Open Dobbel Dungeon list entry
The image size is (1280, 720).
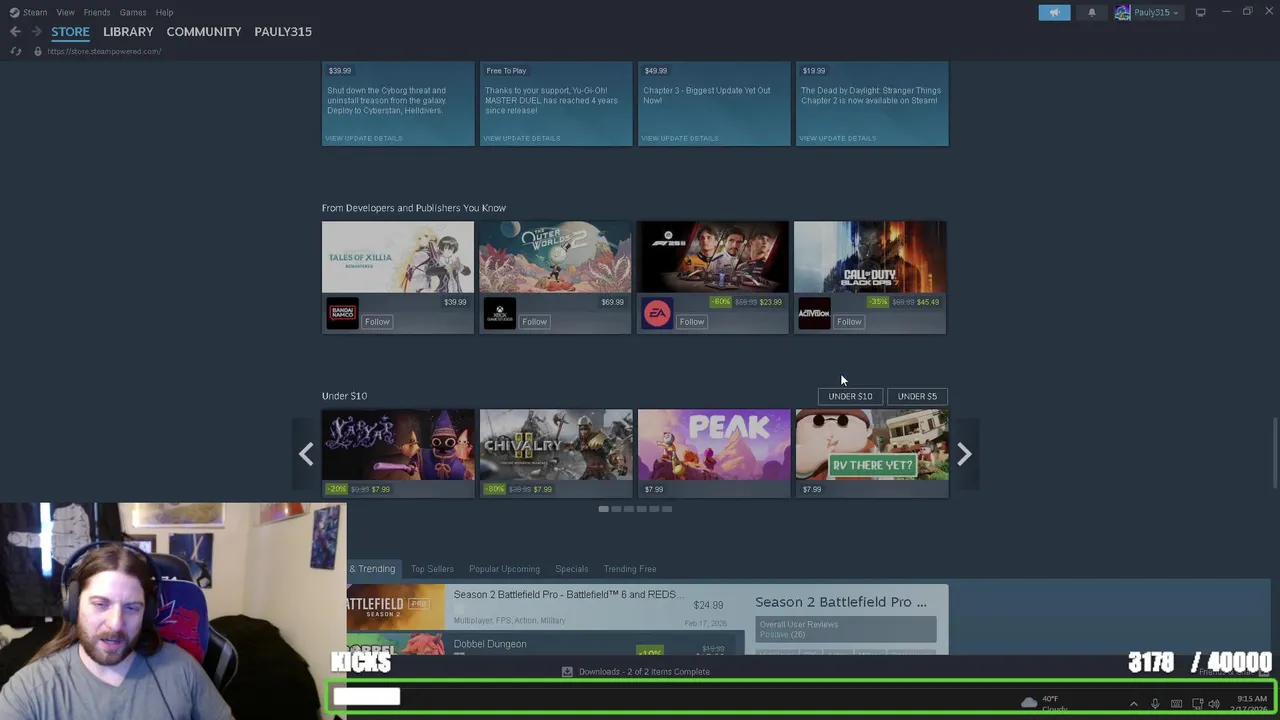(546, 643)
